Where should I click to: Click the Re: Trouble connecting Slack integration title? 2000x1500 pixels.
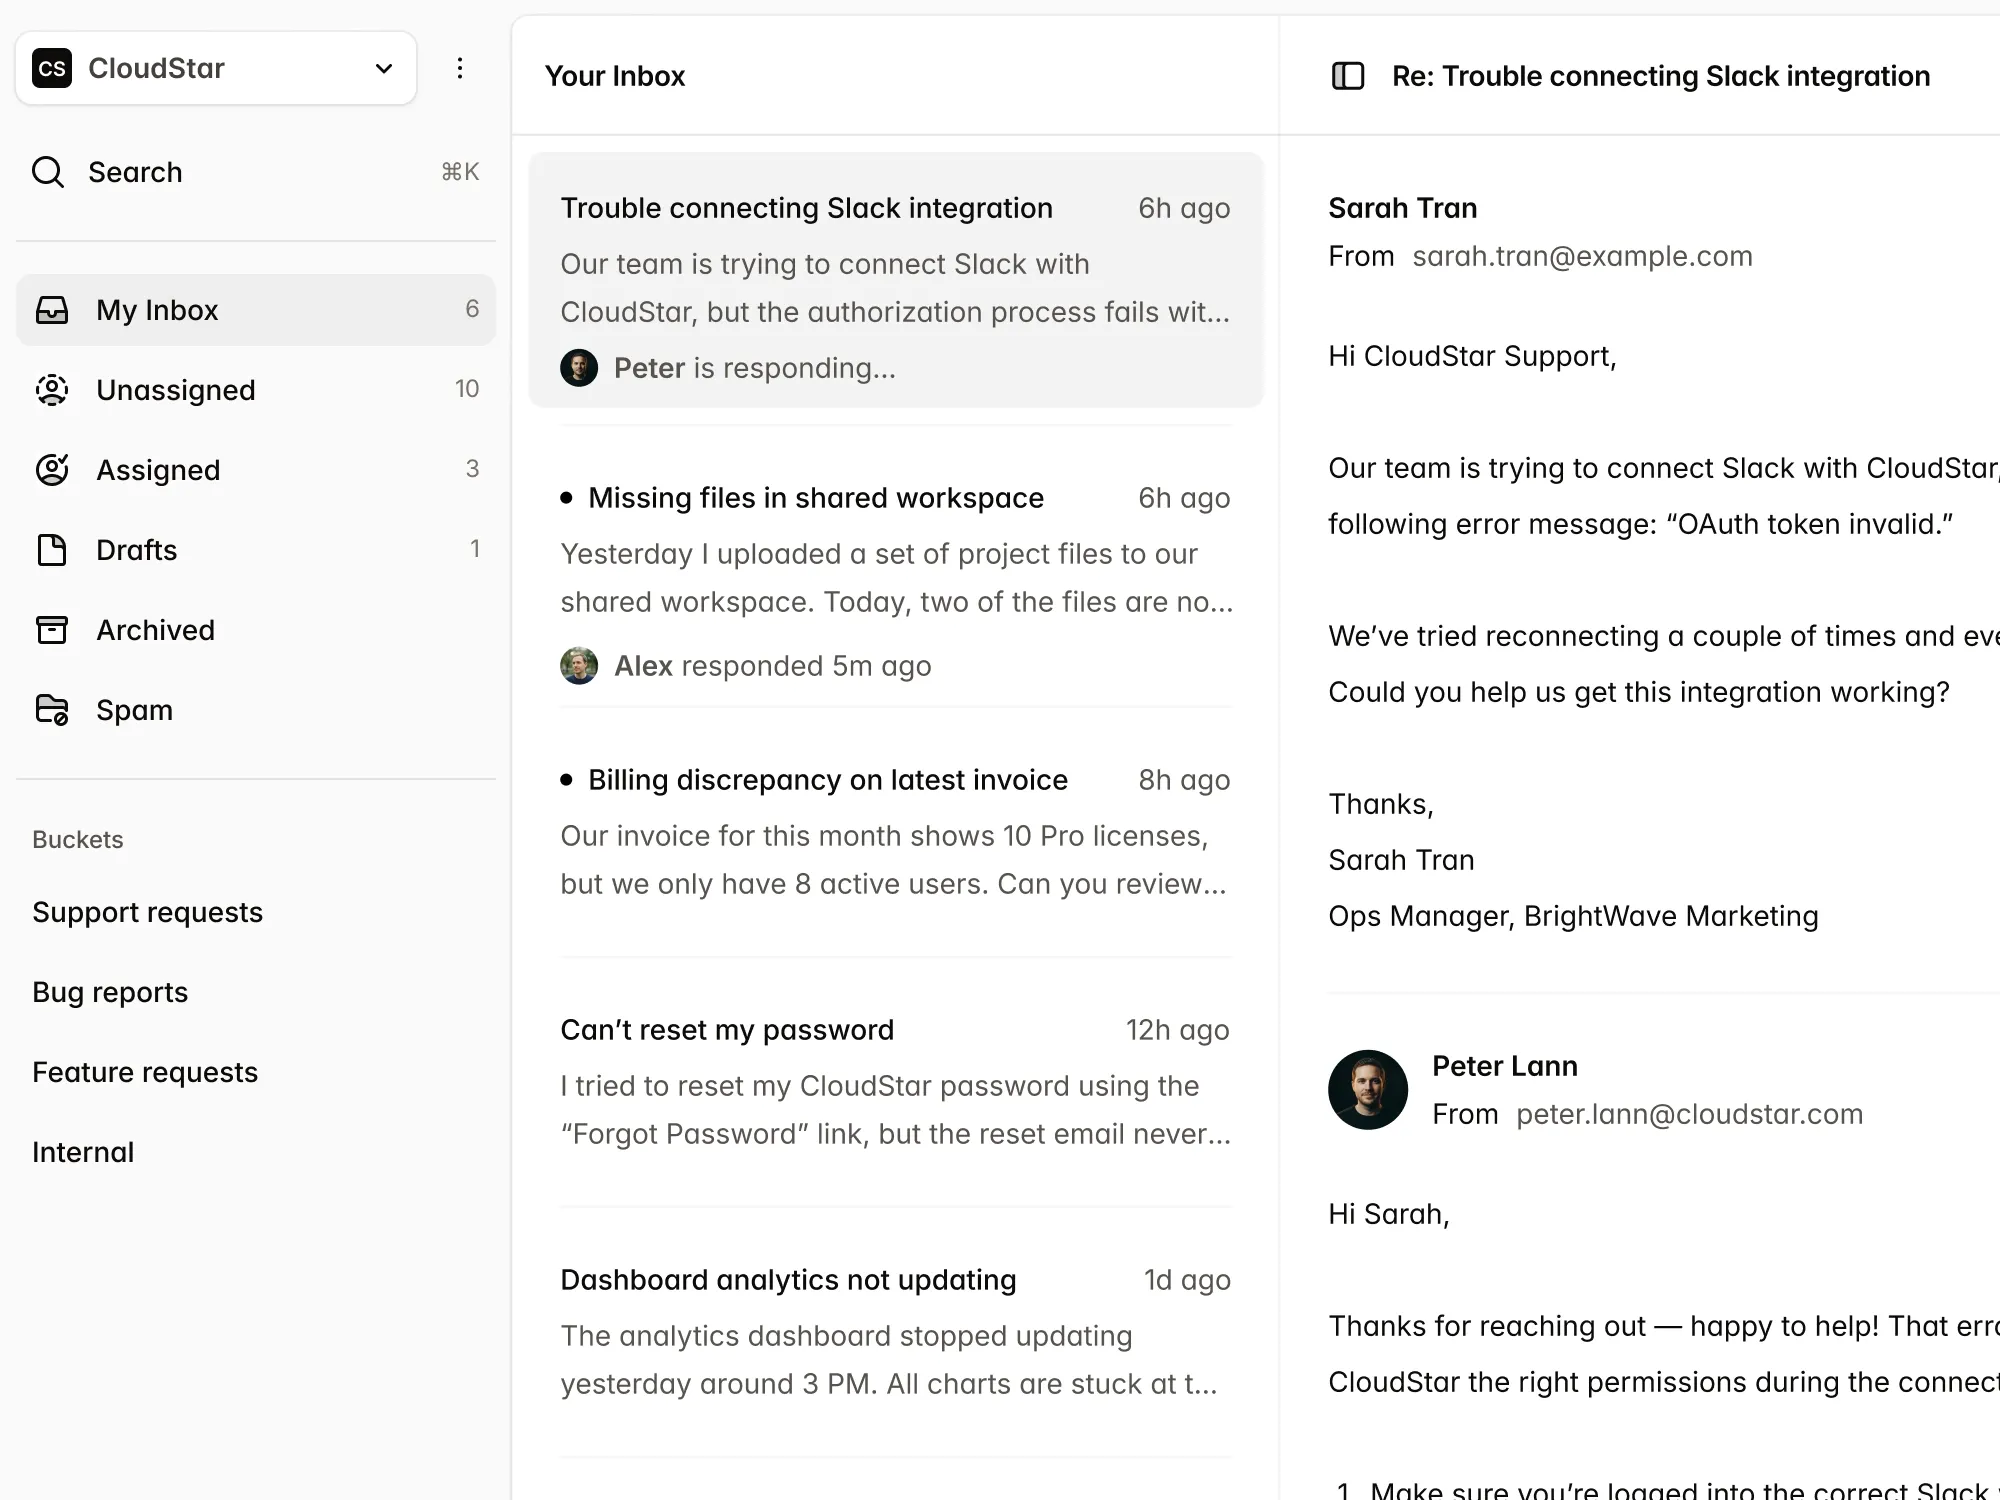1661,76
